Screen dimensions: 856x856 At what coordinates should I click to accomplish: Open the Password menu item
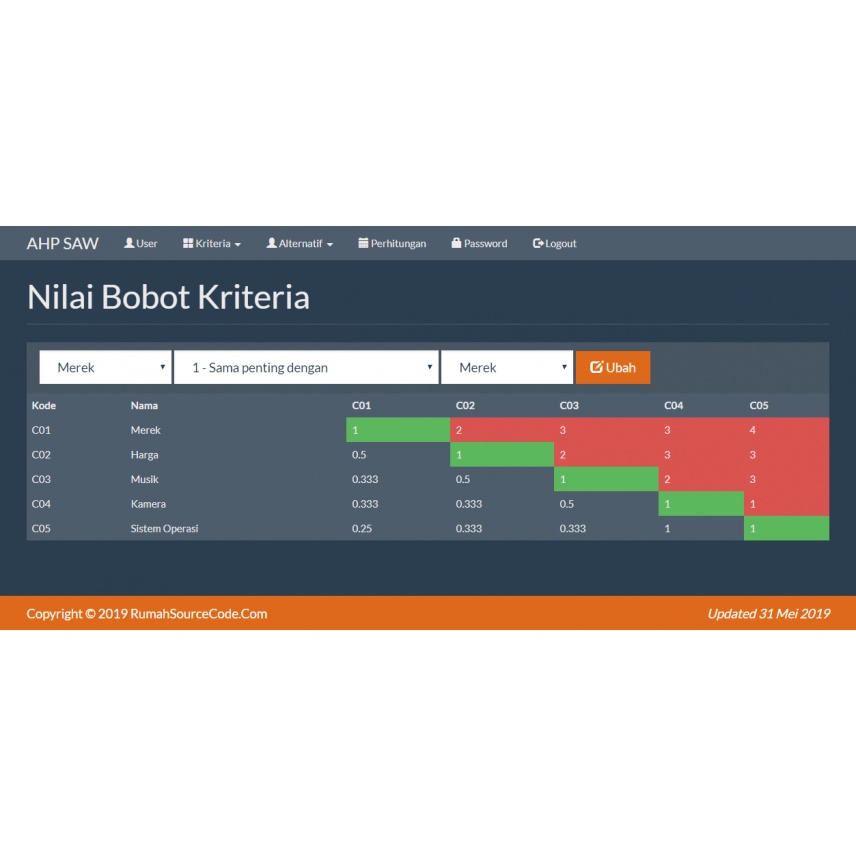point(479,243)
